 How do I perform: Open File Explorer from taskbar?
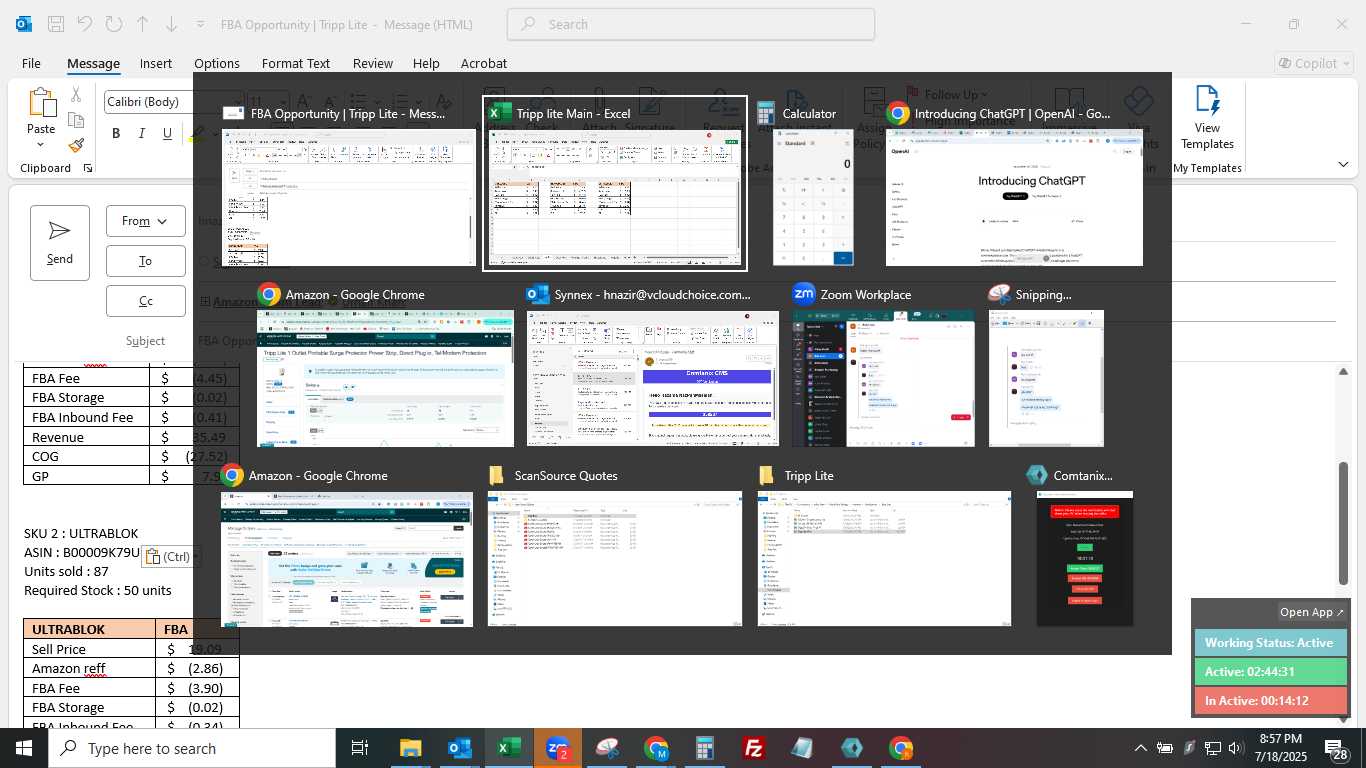pyautogui.click(x=410, y=748)
